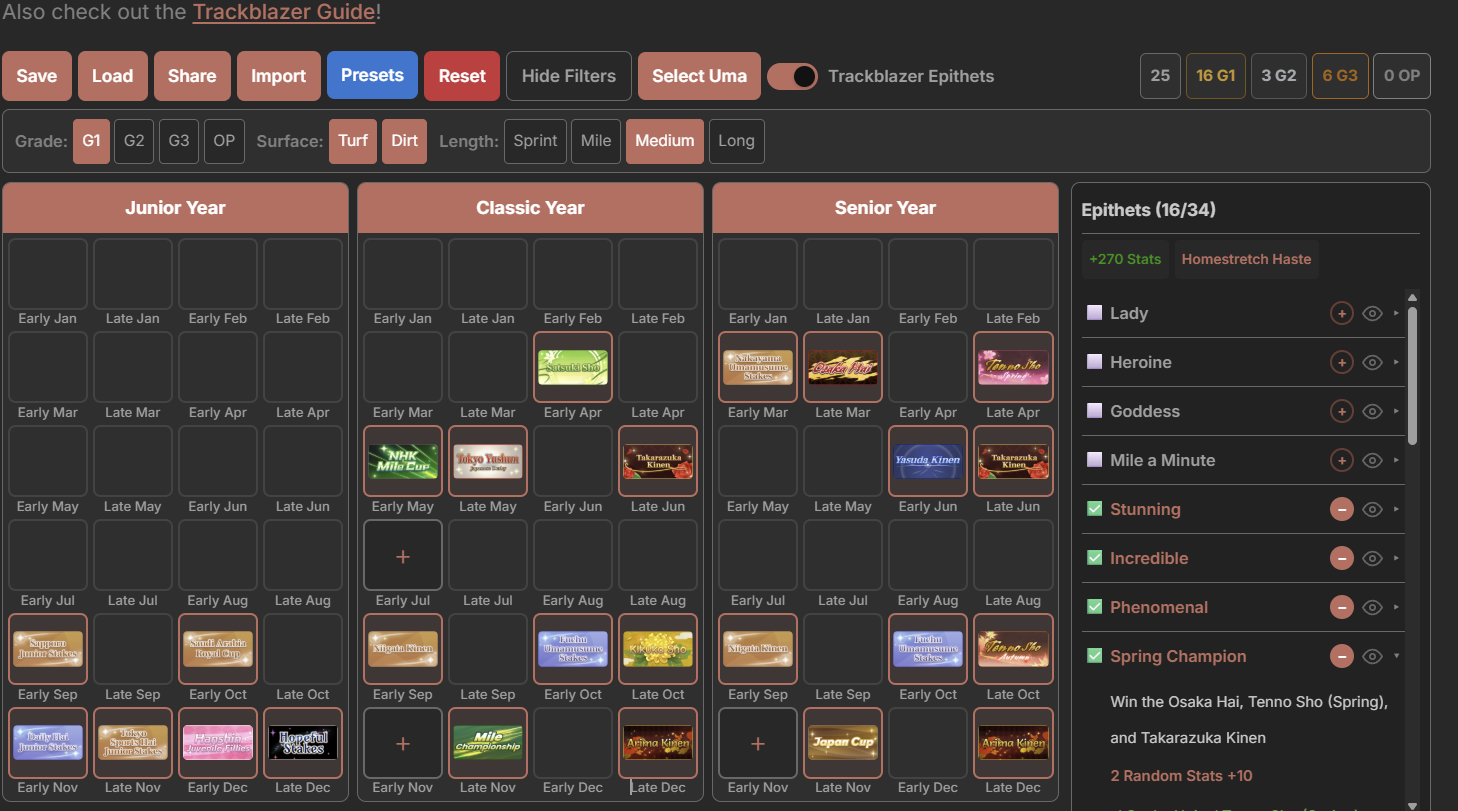Click the Yasuda Kinen race icon
This screenshot has height=811, width=1458.
928,461
